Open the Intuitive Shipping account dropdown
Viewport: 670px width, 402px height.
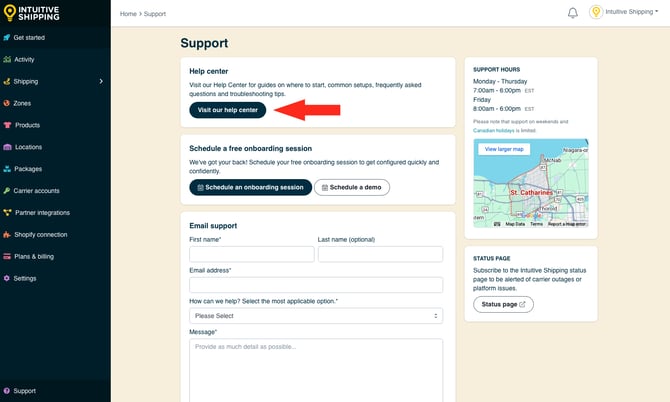[624, 13]
